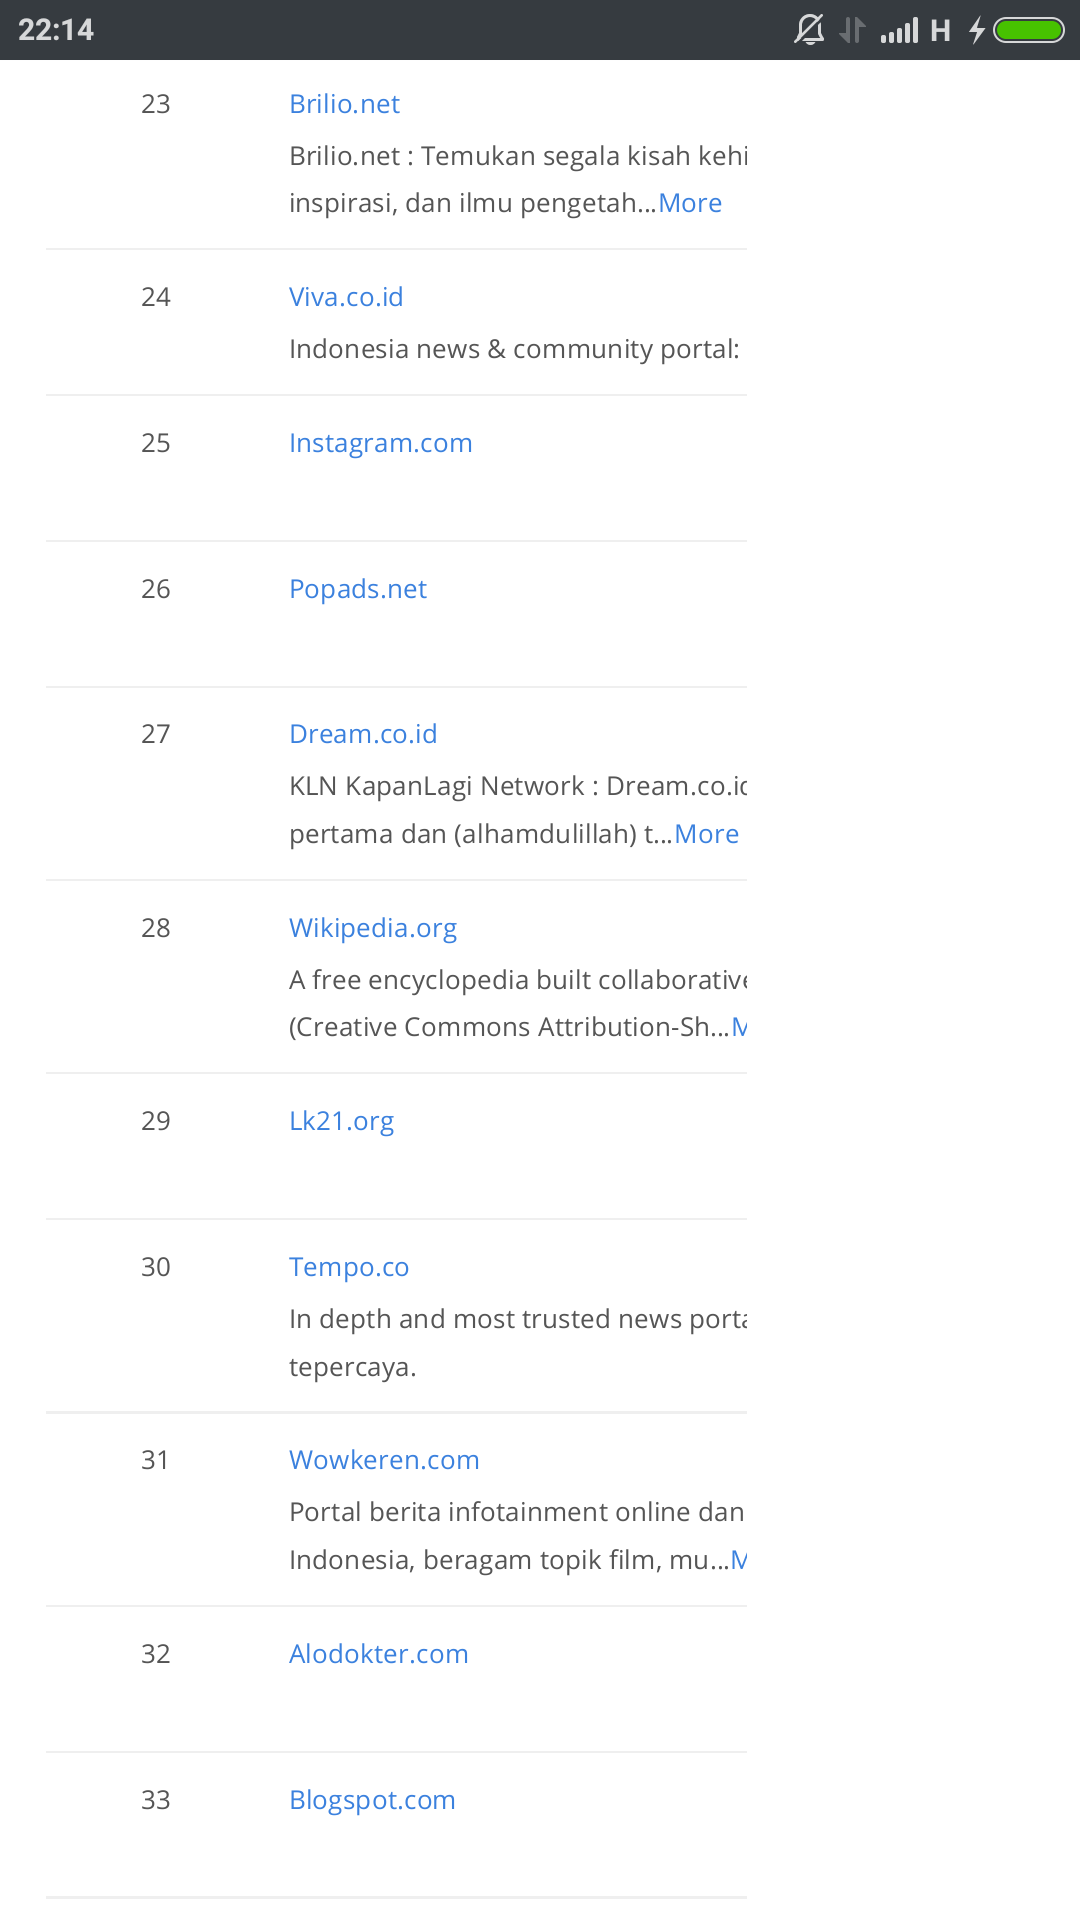Open the Viva.co.id link
Viewport: 1080px width, 1920px height.
point(346,297)
